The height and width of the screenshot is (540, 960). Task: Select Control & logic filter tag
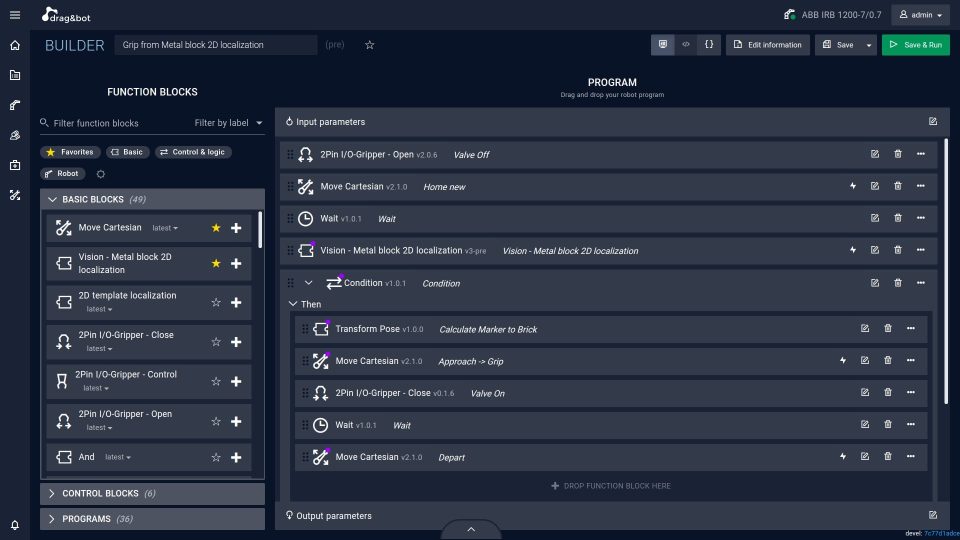click(193, 152)
